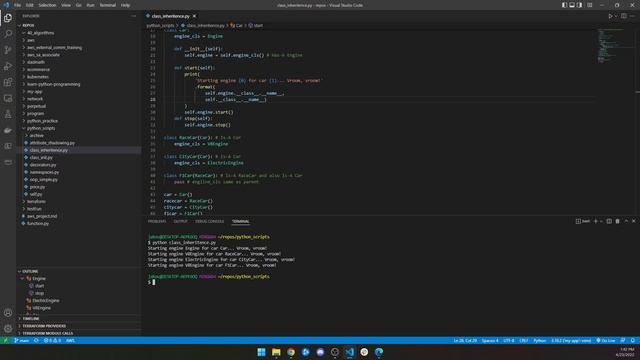Screen dimensions: 640x360
Task: Click the Run Python File play icon
Action: [x=610, y=16]
